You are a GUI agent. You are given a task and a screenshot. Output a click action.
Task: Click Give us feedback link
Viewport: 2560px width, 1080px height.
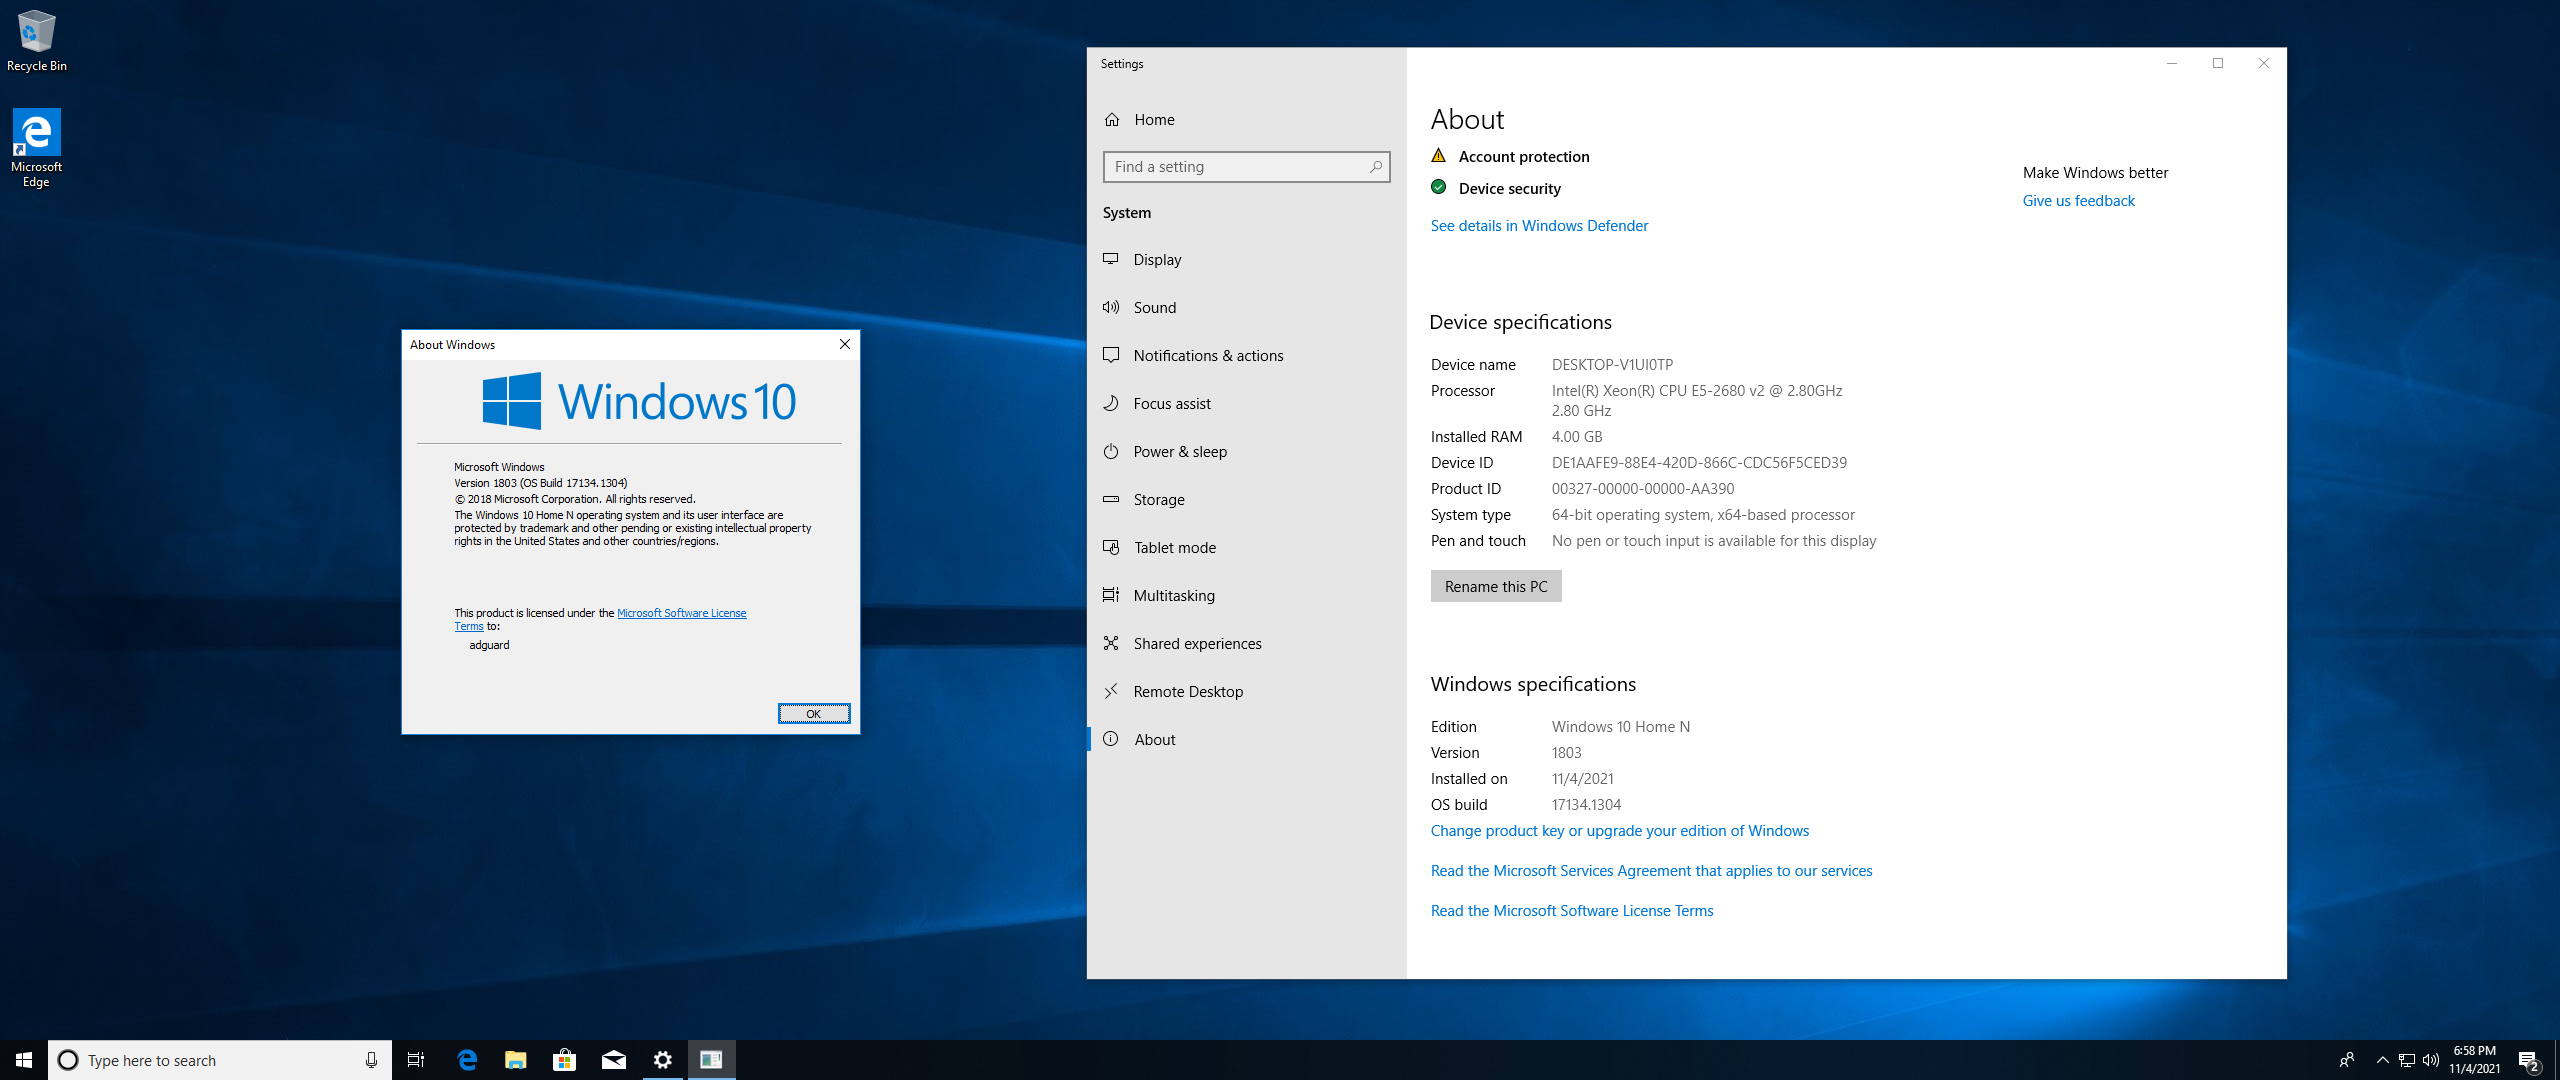pos(2078,201)
